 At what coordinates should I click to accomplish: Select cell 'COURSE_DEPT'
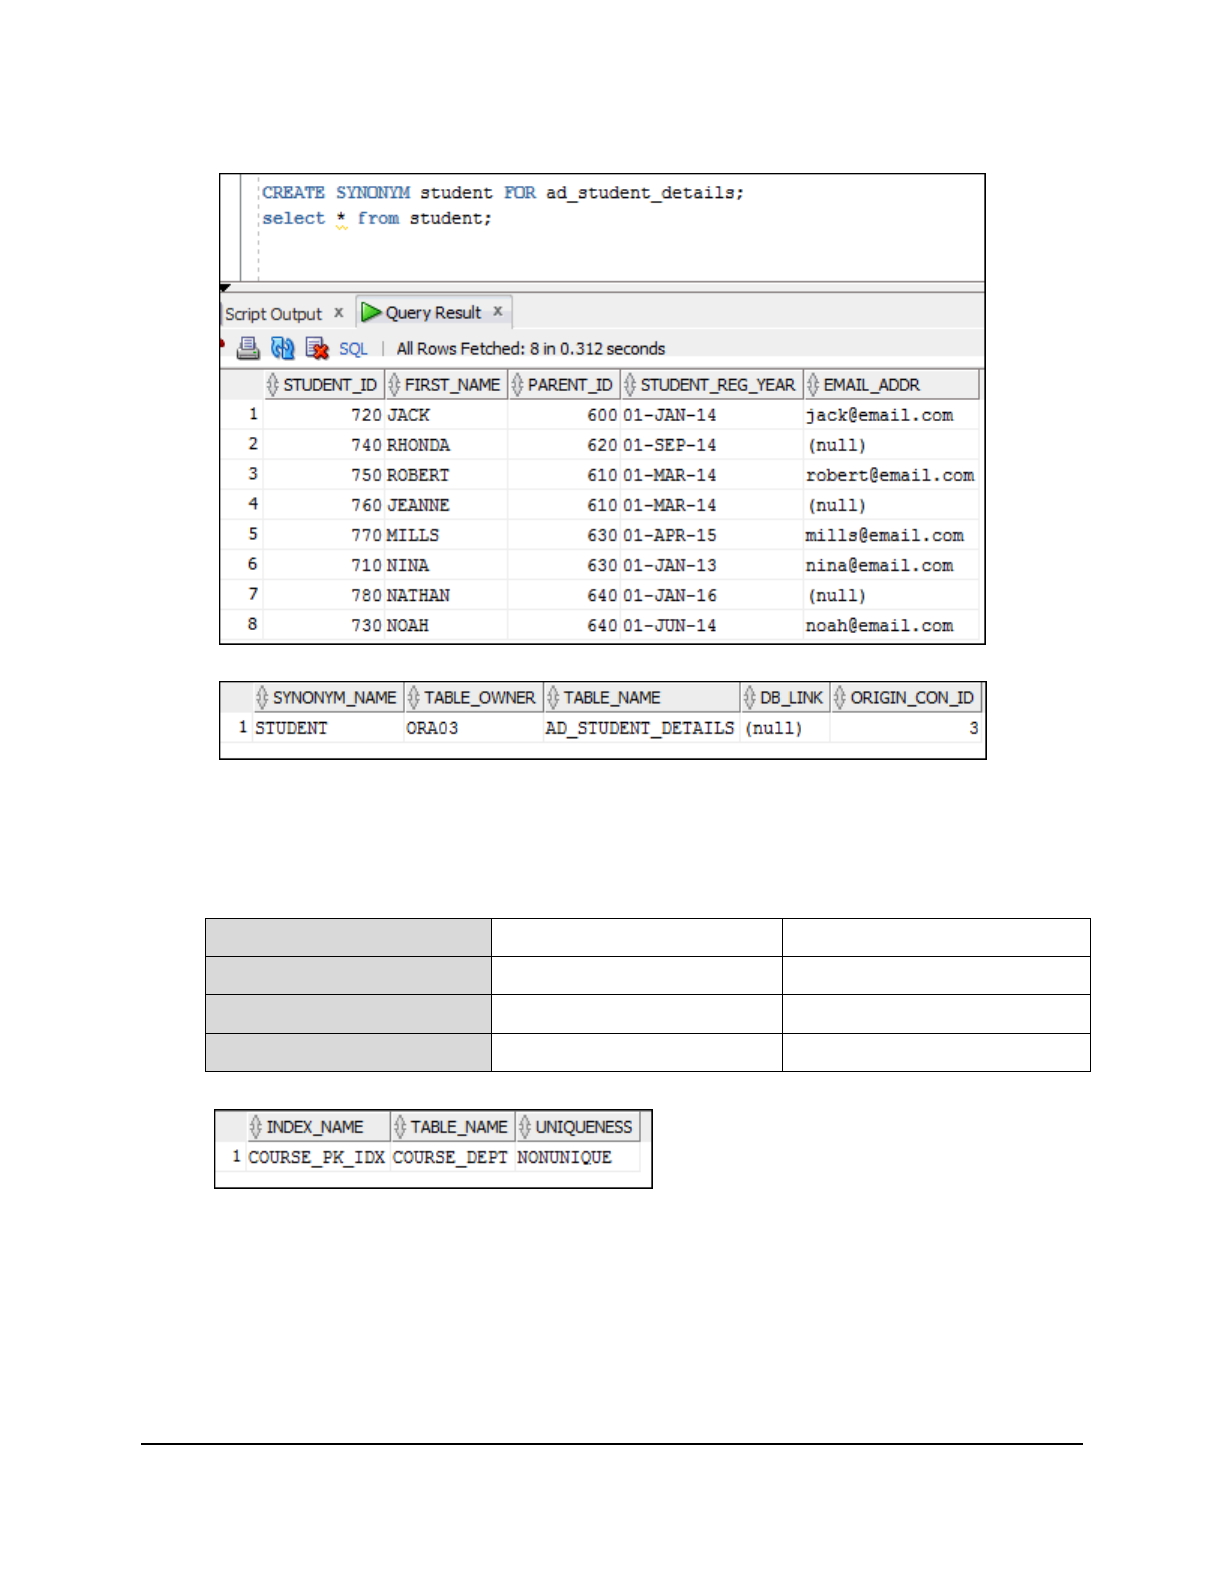click(x=450, y=1157)
